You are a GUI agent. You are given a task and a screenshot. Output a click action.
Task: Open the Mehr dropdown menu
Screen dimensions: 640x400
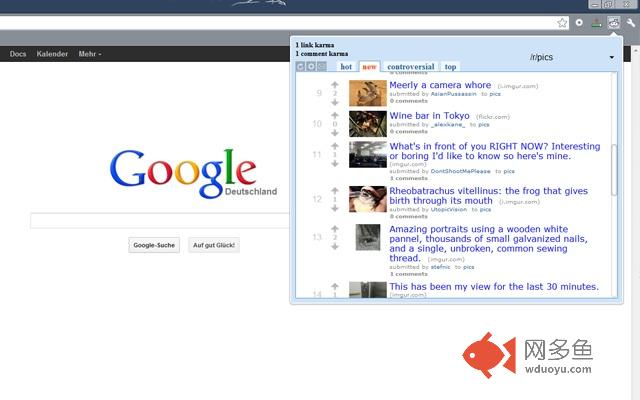[90, 54]
